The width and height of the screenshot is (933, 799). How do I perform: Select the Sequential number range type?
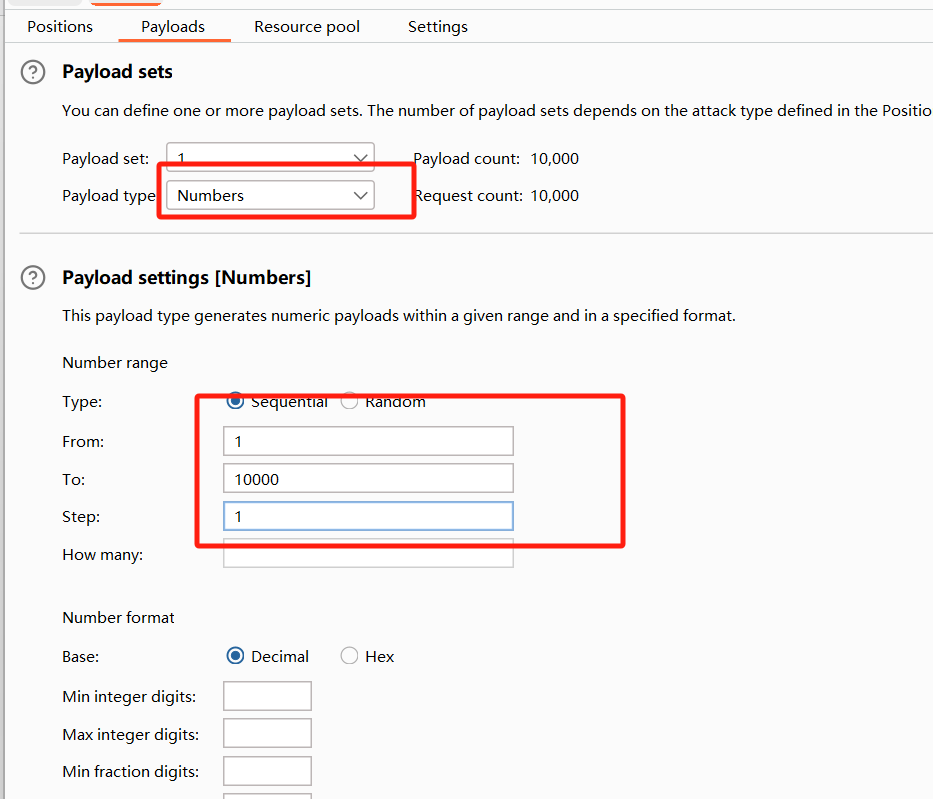[236, 402]
